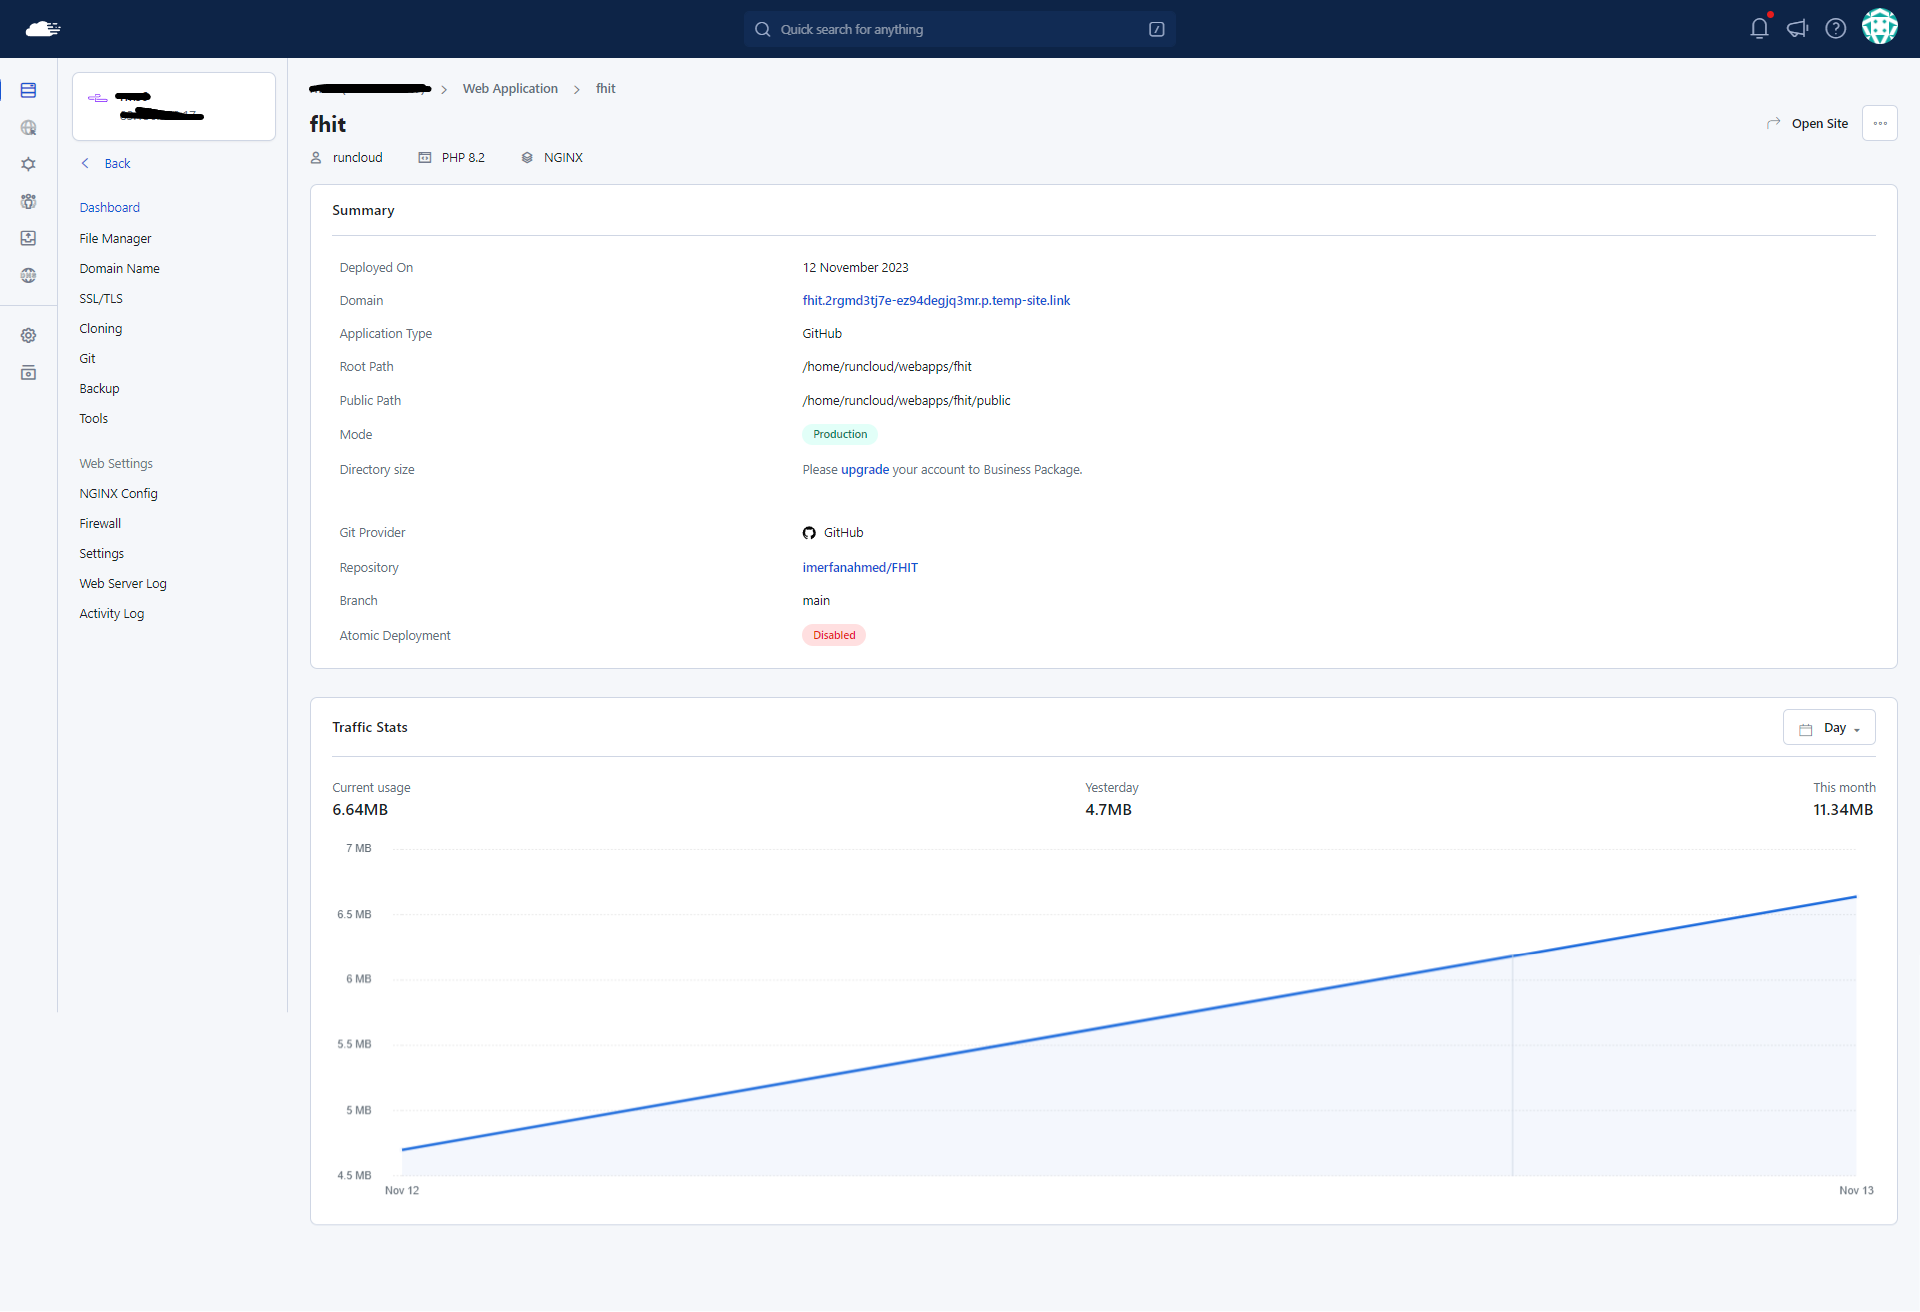Expand the server selector card in sidebar
The width and height of the screenshot is (1920, 1312).
click(174, 106)
